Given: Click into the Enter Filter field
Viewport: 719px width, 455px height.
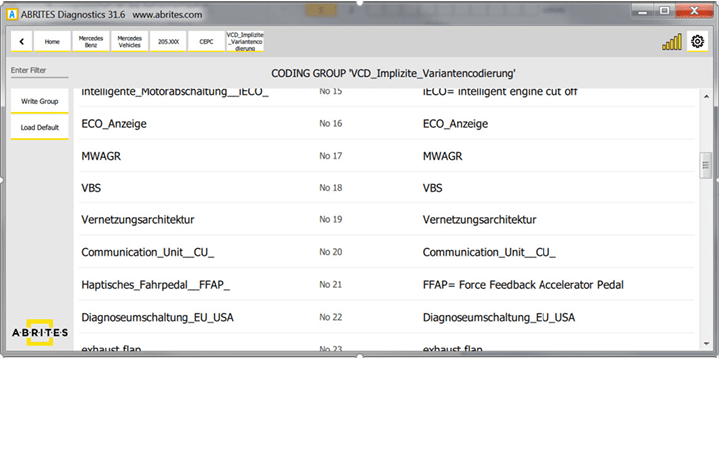Looking at the screenshot, I should pyautogui.click(x=39, y=71).
